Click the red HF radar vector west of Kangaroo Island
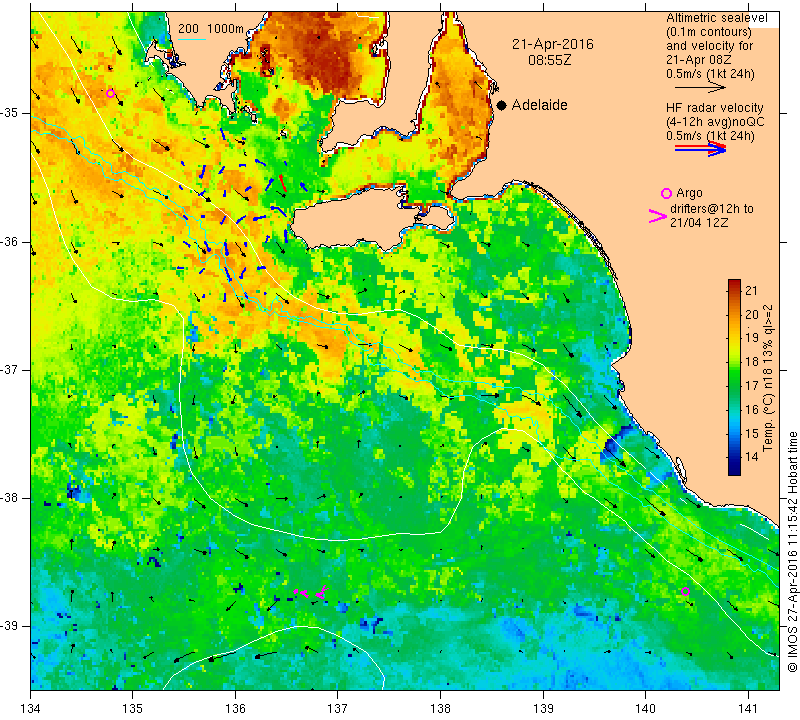 (283, 183)
